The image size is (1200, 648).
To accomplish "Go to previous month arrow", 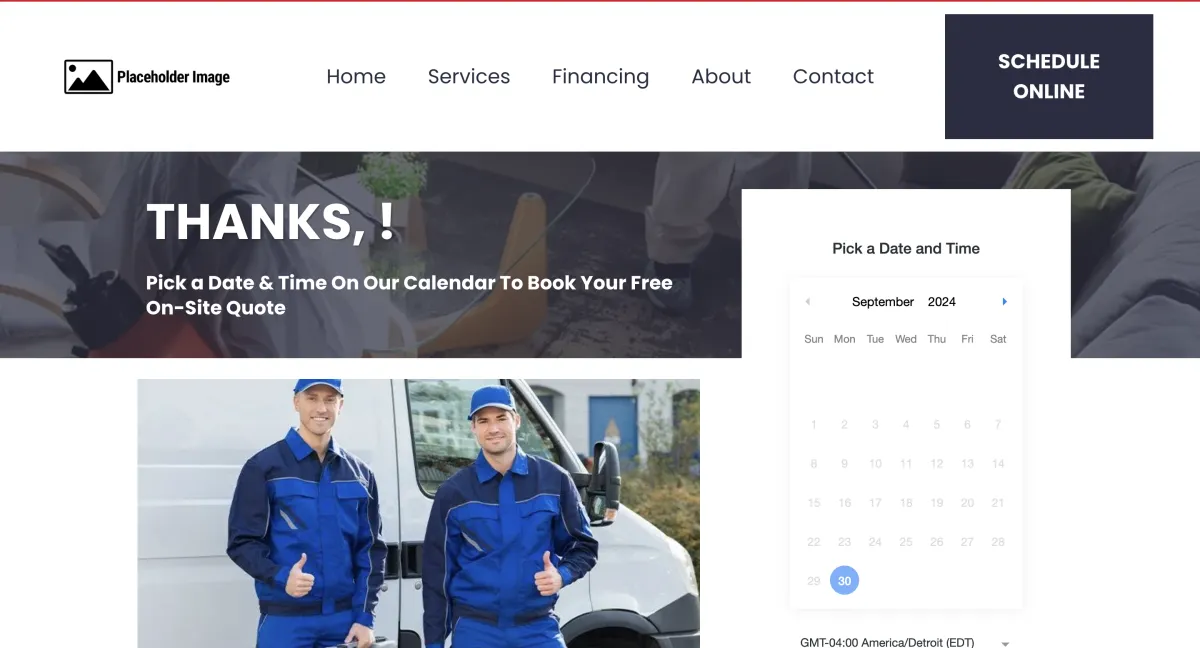I will pos(807,302).
